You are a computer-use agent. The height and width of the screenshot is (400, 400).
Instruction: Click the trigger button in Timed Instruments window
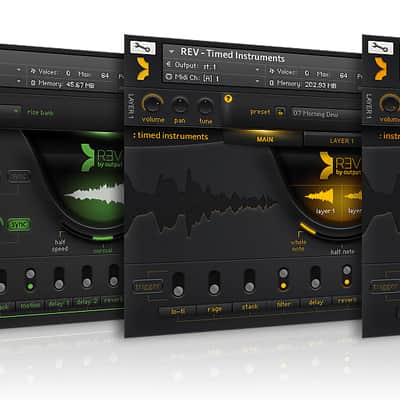click(x=148, y=286)
